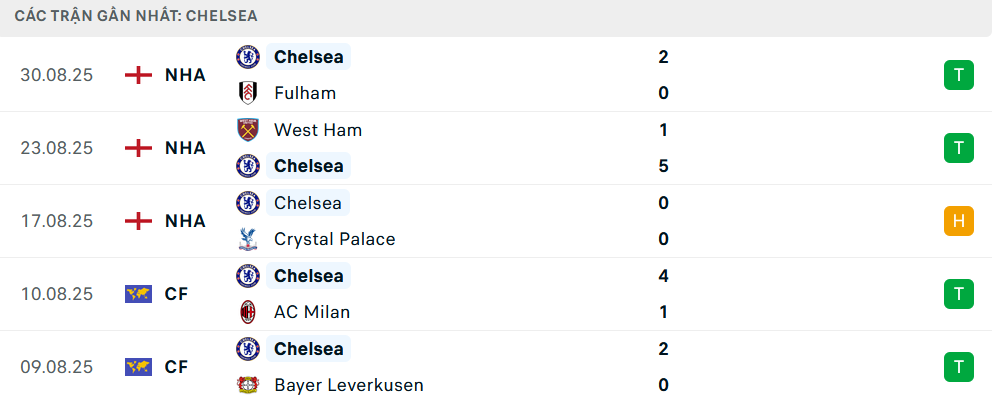
Task: Click green T badge for West Ham match
Action: pos(958,148)
